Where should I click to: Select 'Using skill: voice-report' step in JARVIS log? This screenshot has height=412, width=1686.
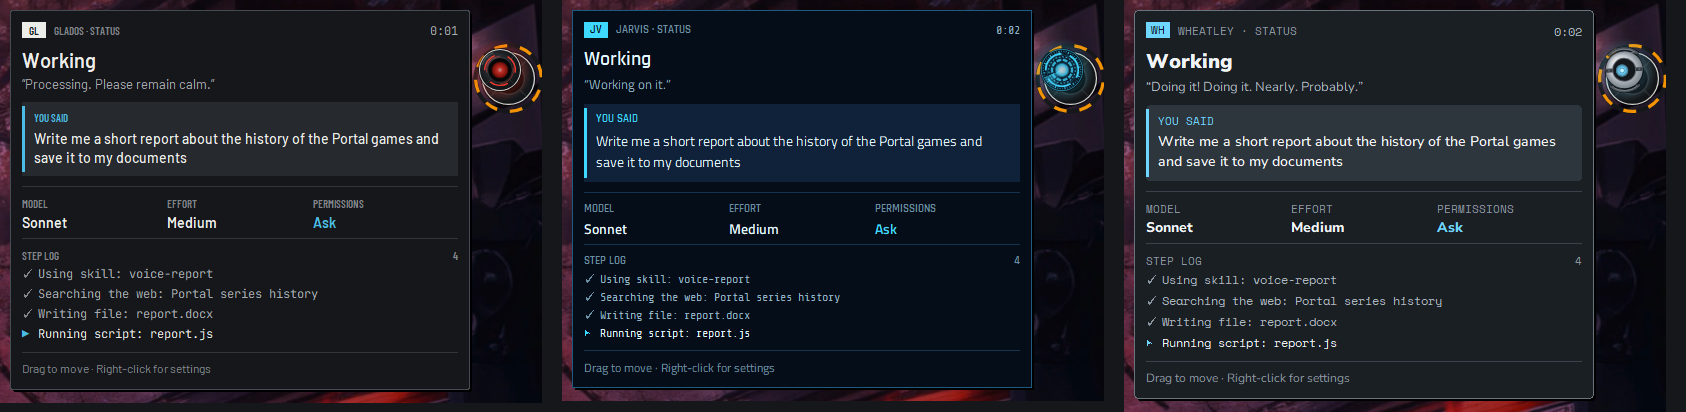click(667, 280)
